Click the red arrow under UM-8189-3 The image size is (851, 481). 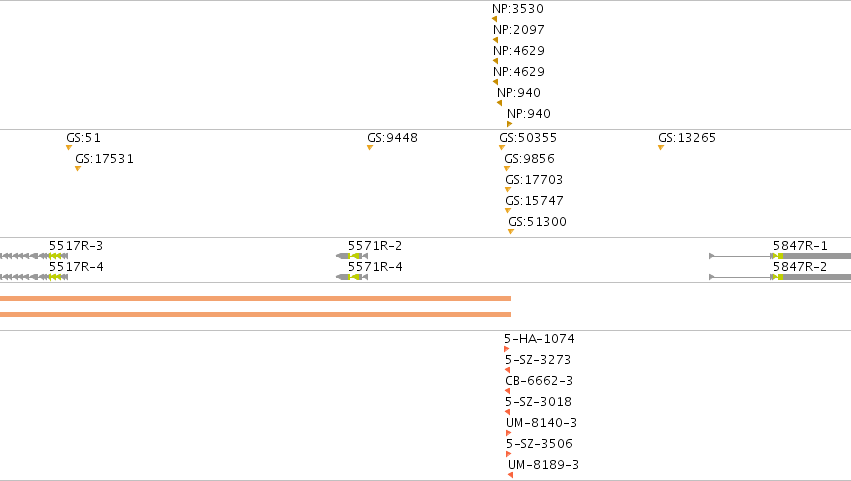(x=511, y=475)
